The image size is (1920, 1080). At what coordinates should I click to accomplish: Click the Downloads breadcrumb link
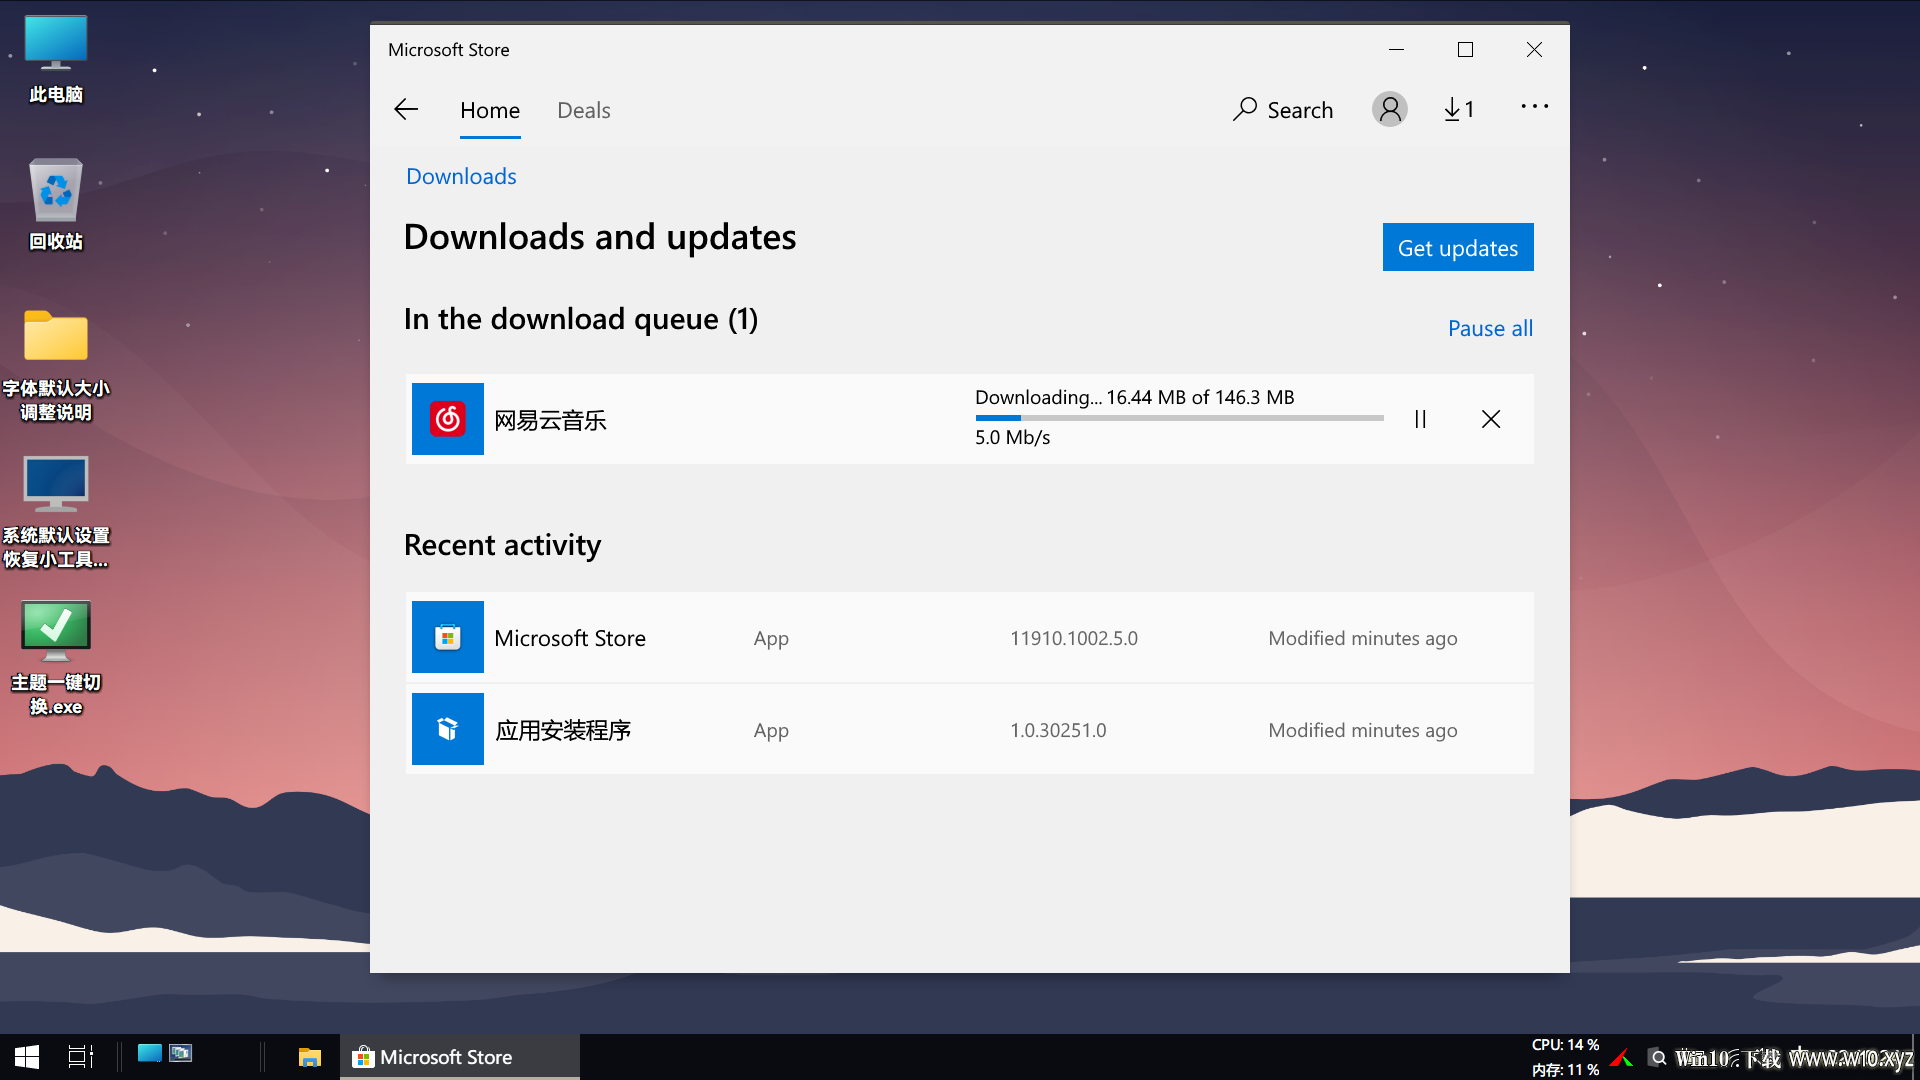(x=461, y=176)
